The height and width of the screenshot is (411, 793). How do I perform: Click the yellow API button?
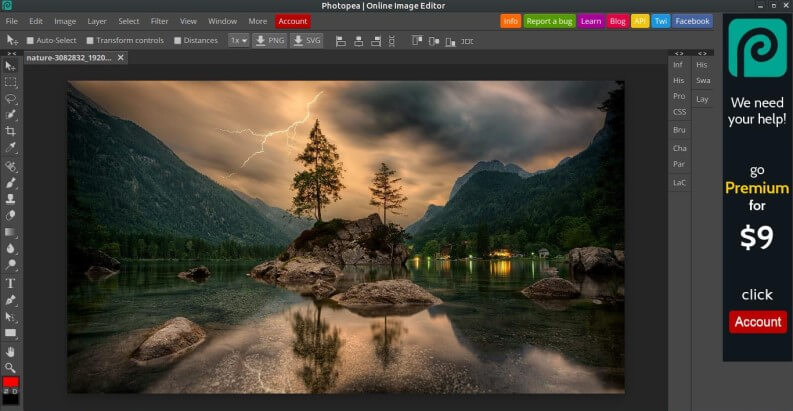pos(640,21)
